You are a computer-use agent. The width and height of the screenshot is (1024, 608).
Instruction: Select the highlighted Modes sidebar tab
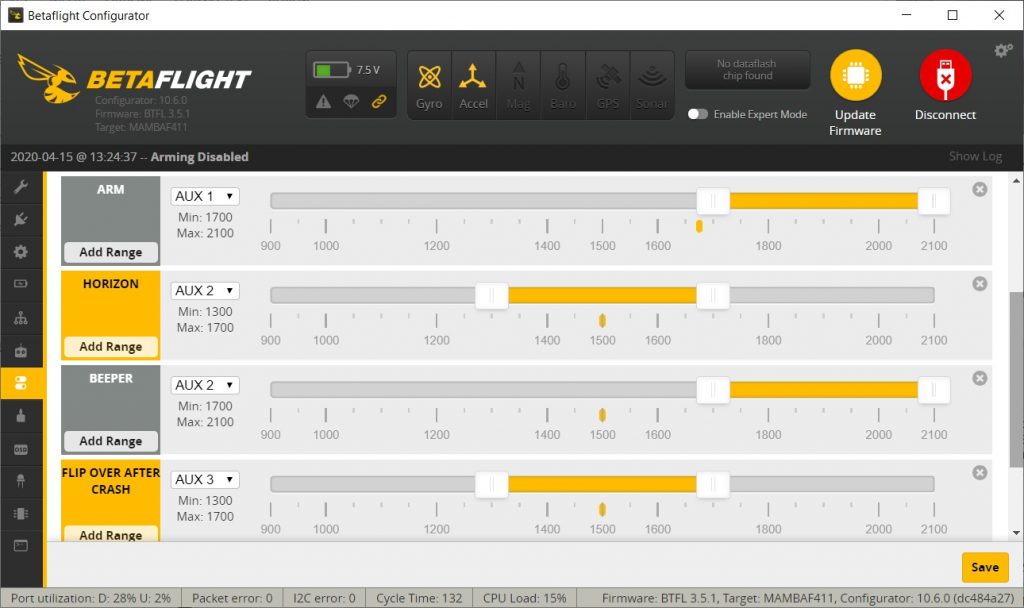click(x=21, y=383)
